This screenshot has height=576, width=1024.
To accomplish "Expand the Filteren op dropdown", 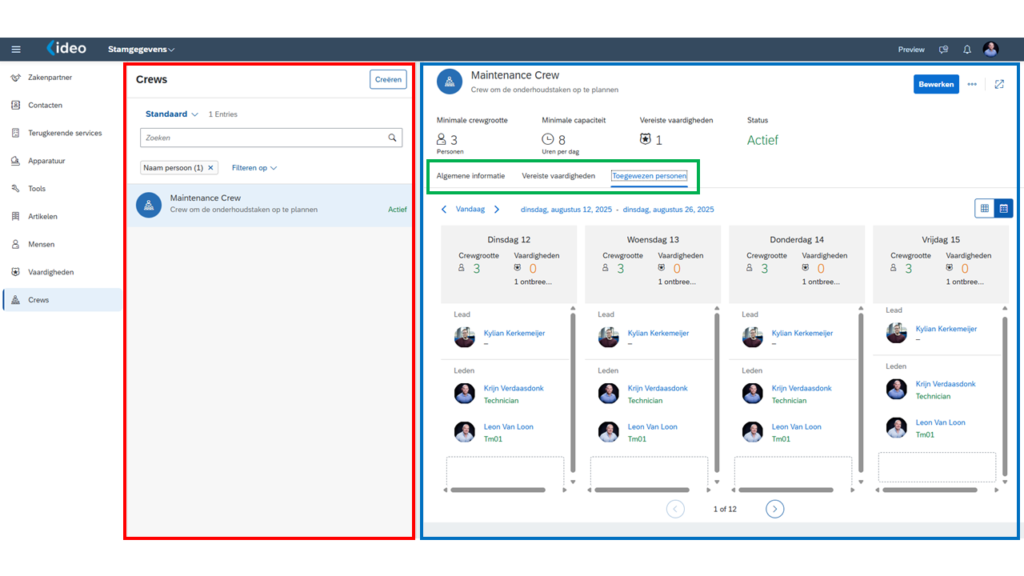I will pos(254,168).
